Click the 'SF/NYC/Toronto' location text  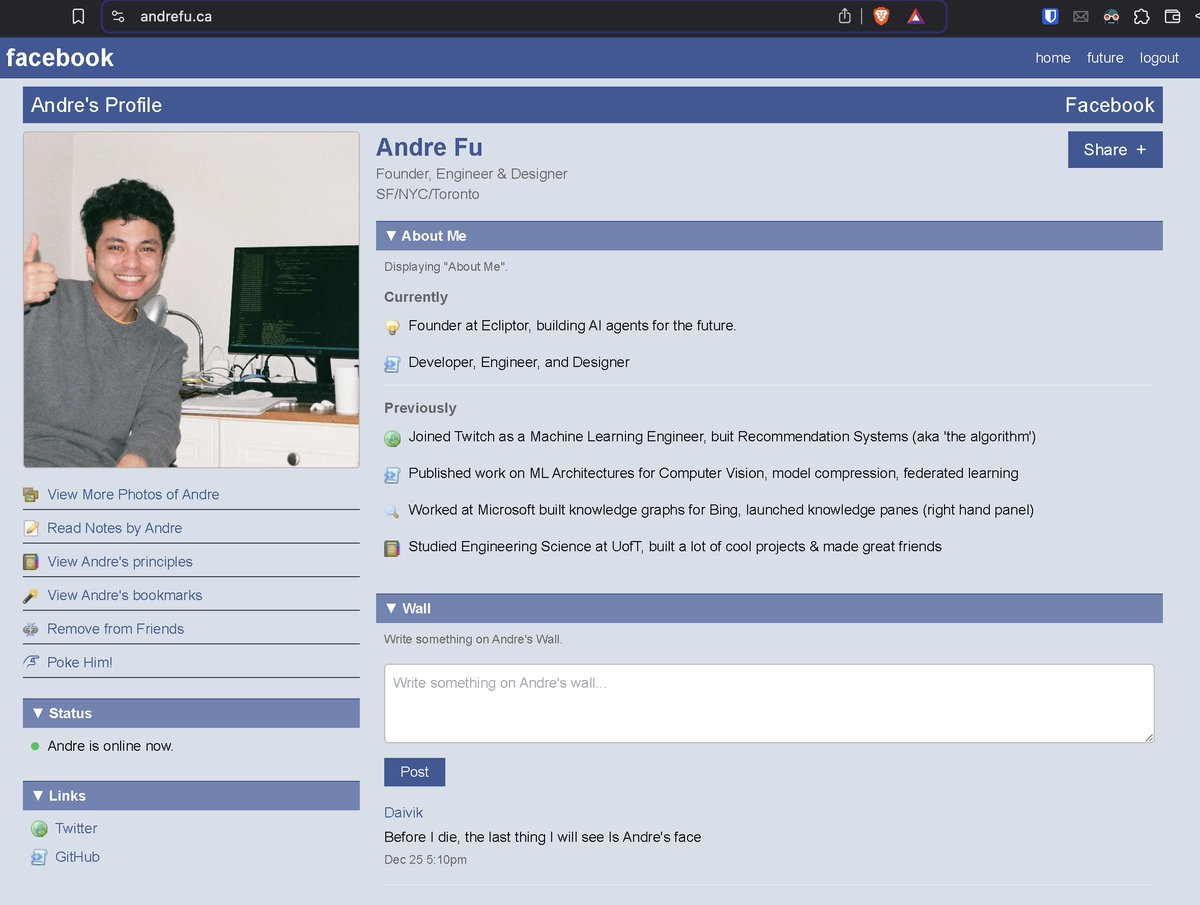click(x=428, y=194)
